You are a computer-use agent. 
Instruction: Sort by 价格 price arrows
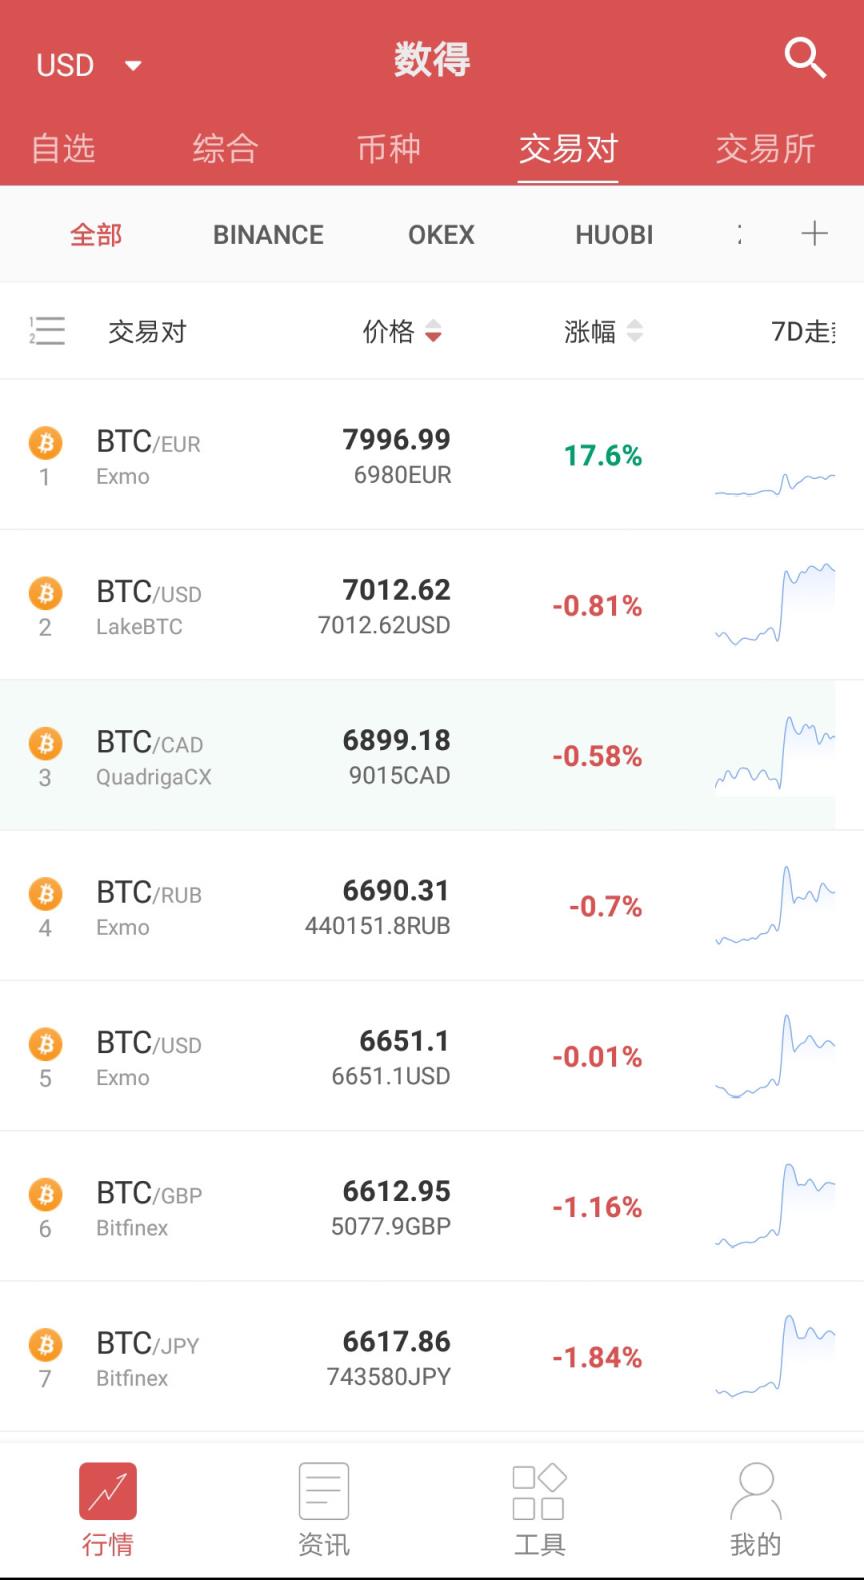pos(433,331)
